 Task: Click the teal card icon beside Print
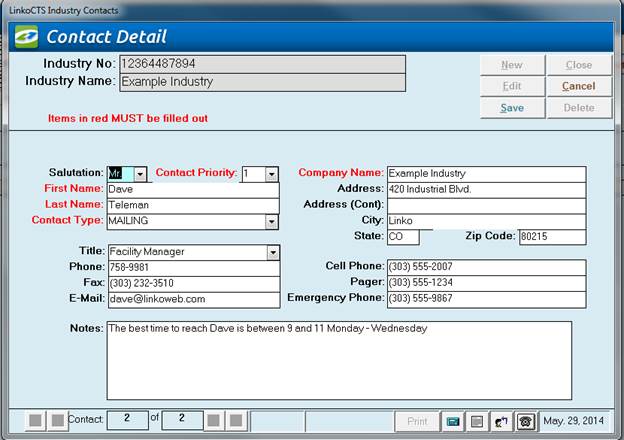pyautogui.click(x=453, y=421)
